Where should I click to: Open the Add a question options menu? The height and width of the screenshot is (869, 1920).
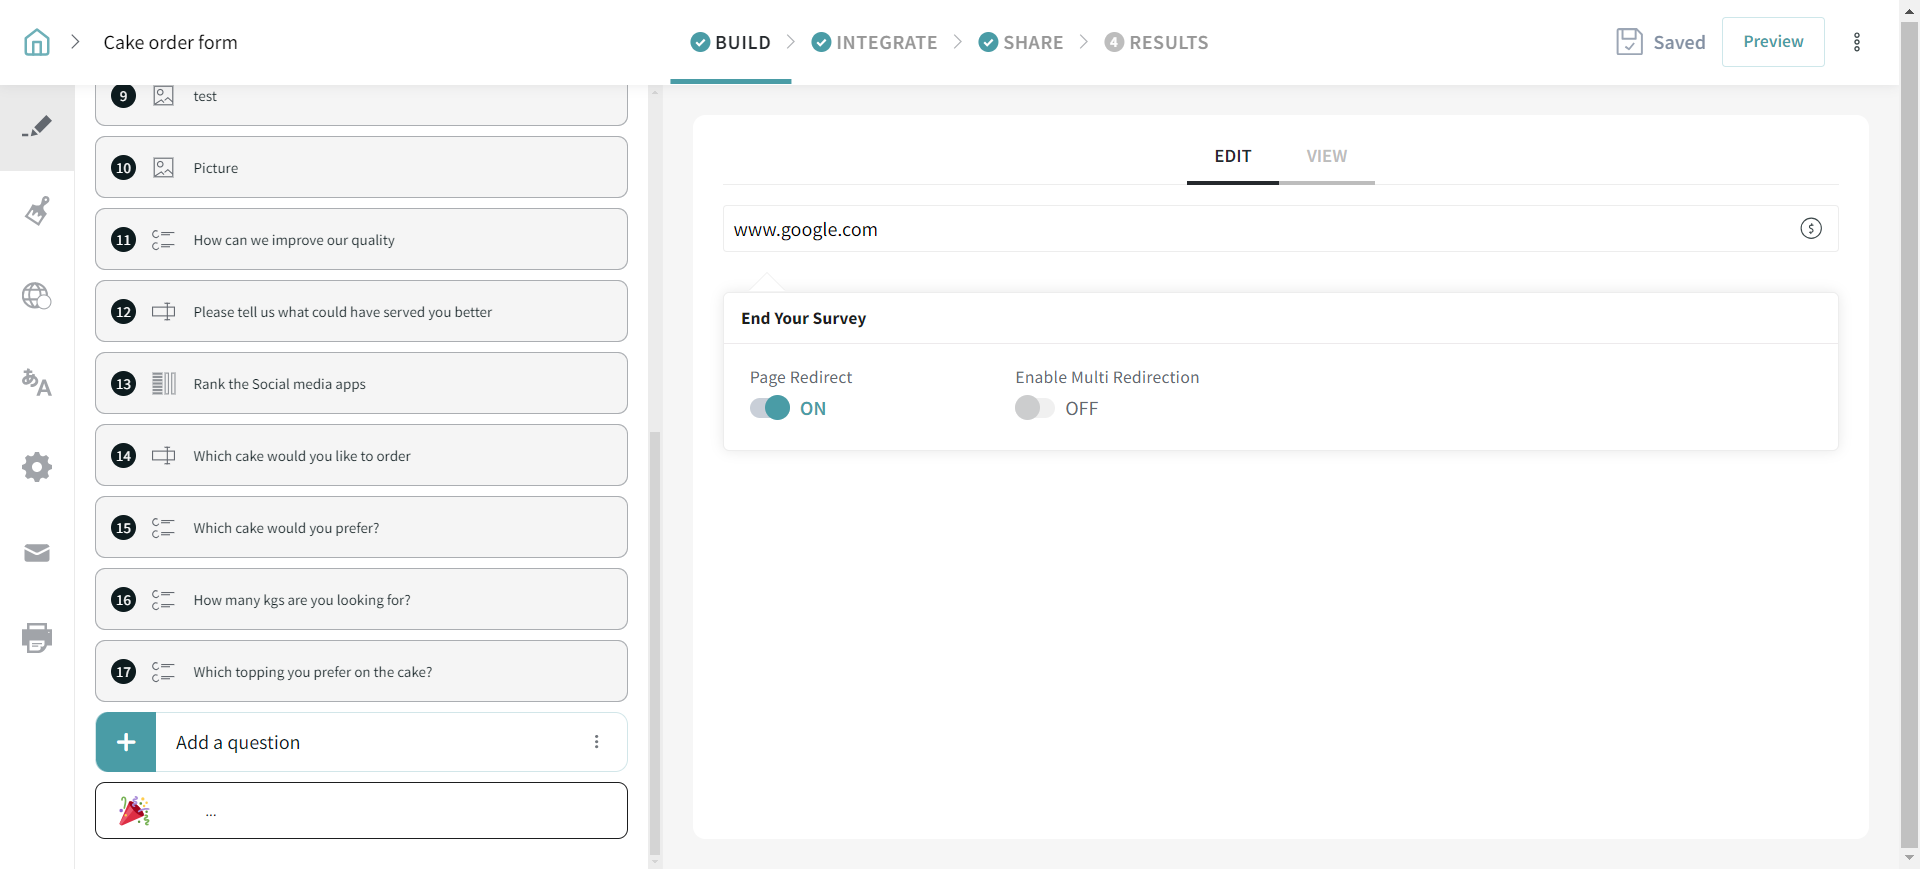coord(597,742)
